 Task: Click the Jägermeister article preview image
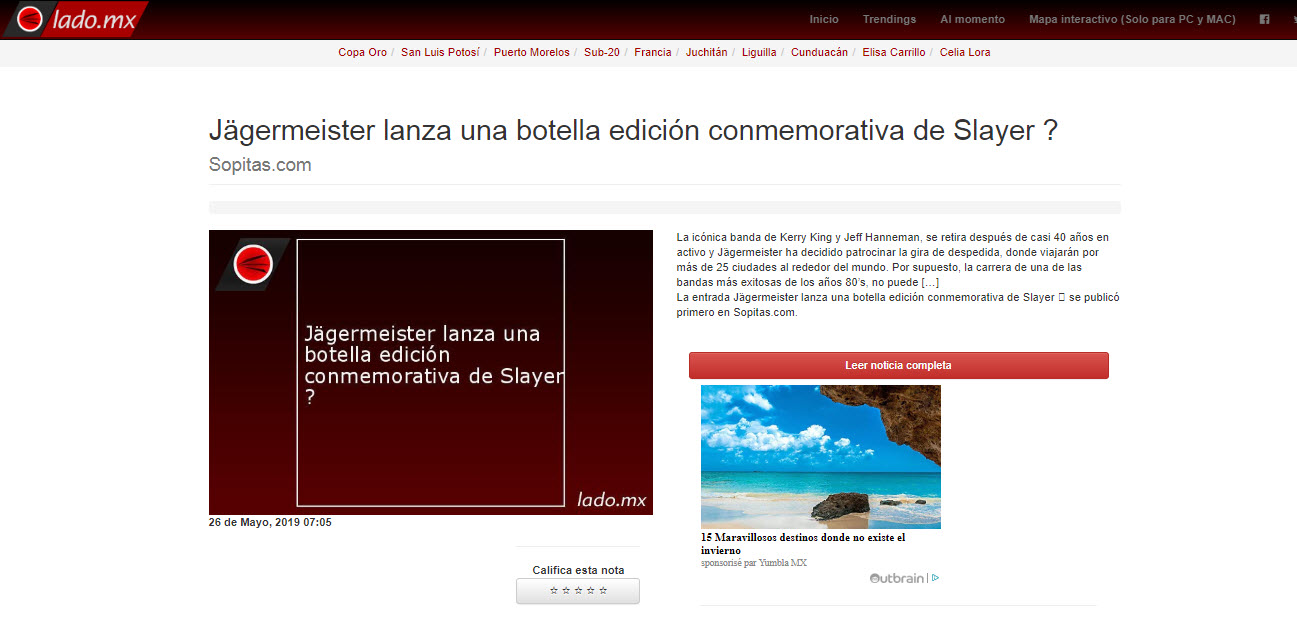coord(431,372)
